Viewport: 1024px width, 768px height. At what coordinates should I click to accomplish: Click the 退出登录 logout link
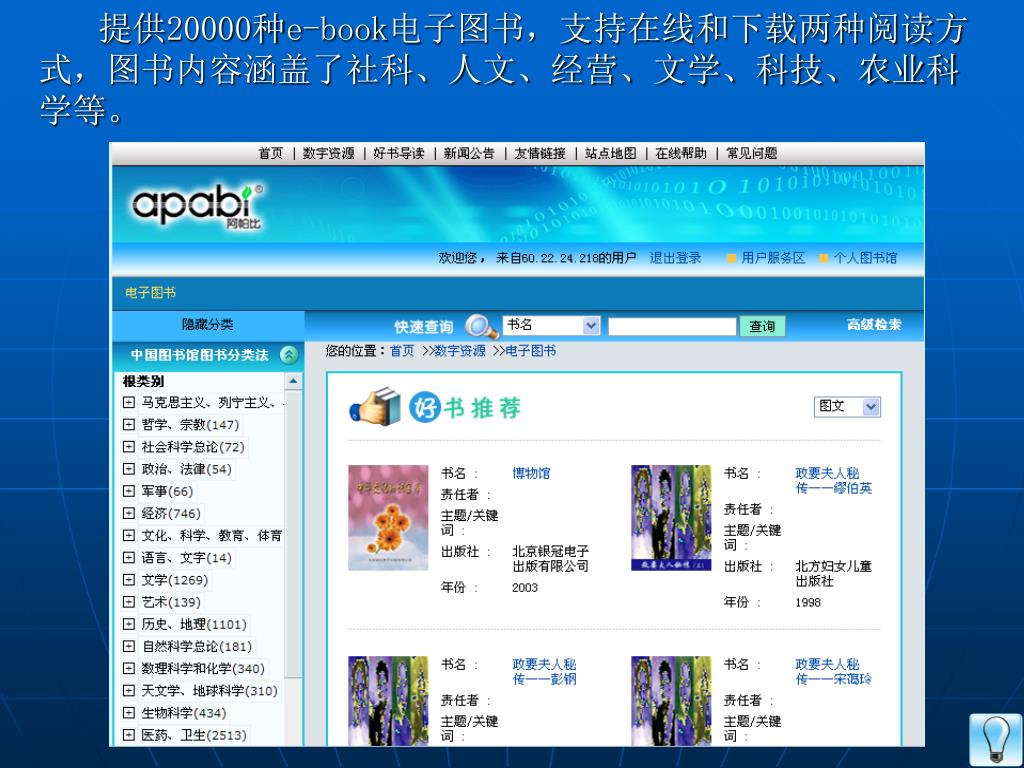point(675,258)
